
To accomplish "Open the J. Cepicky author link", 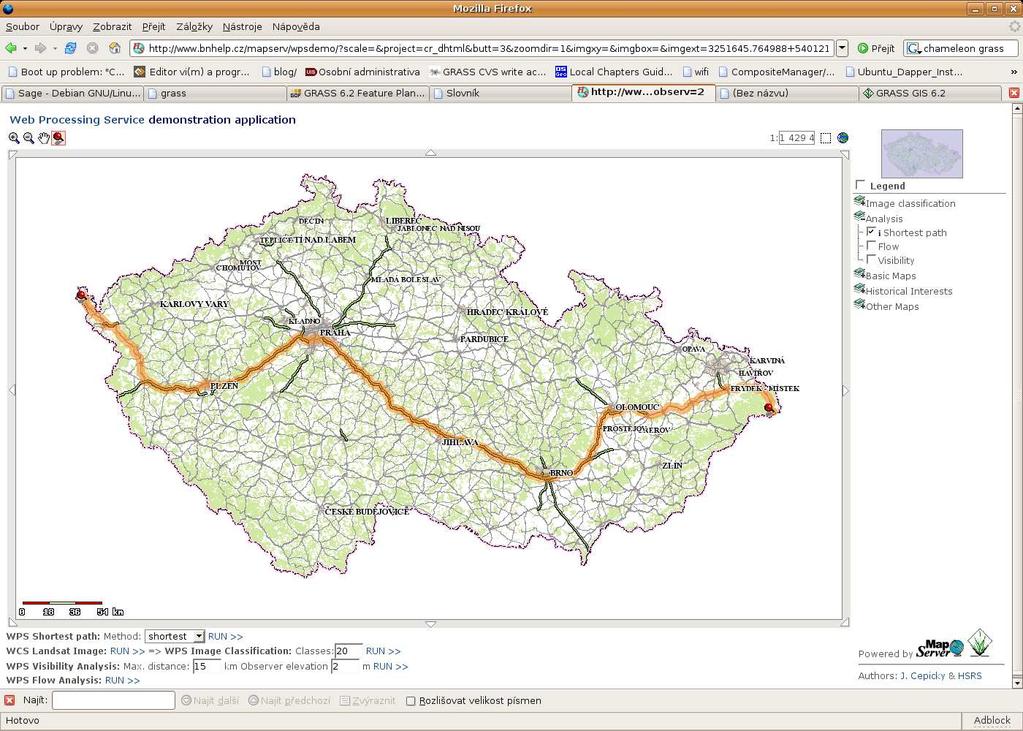I will pyautogui.click(x=922, y=676).
